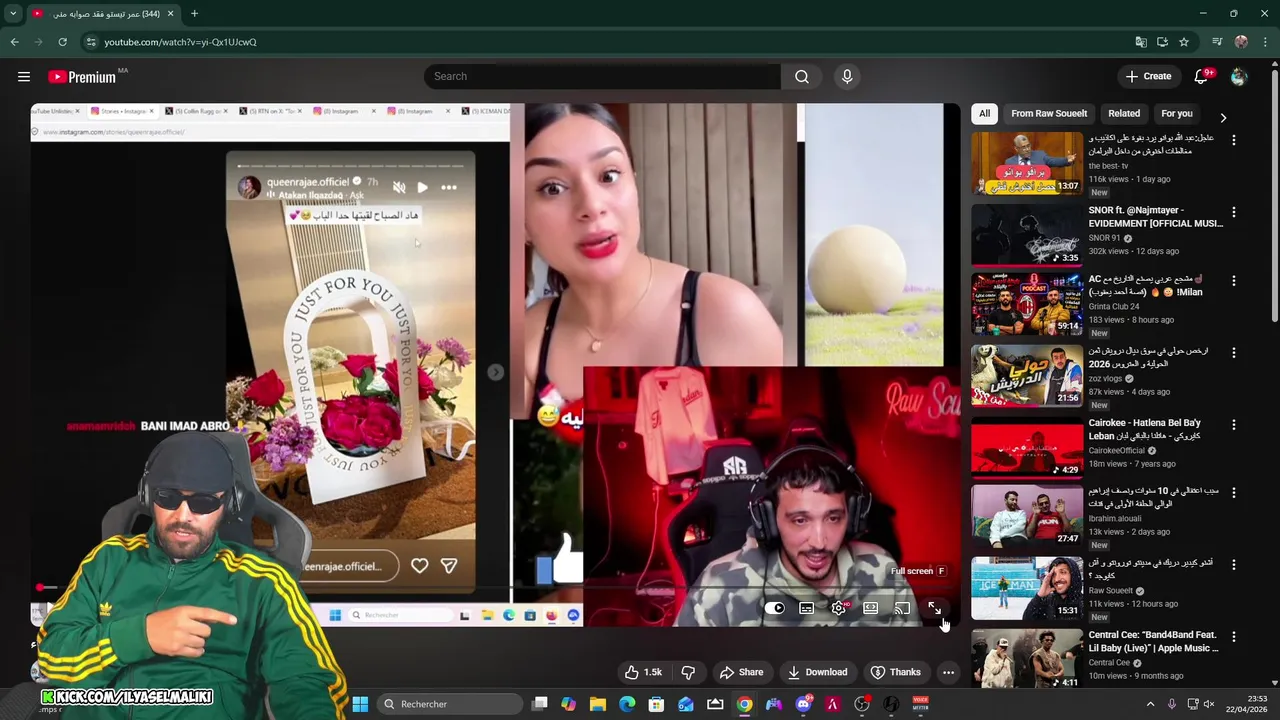Select the All filter chip
The width and height of the screenshot is (1280, 720).
pyautogui.click(x=984, y=114)
